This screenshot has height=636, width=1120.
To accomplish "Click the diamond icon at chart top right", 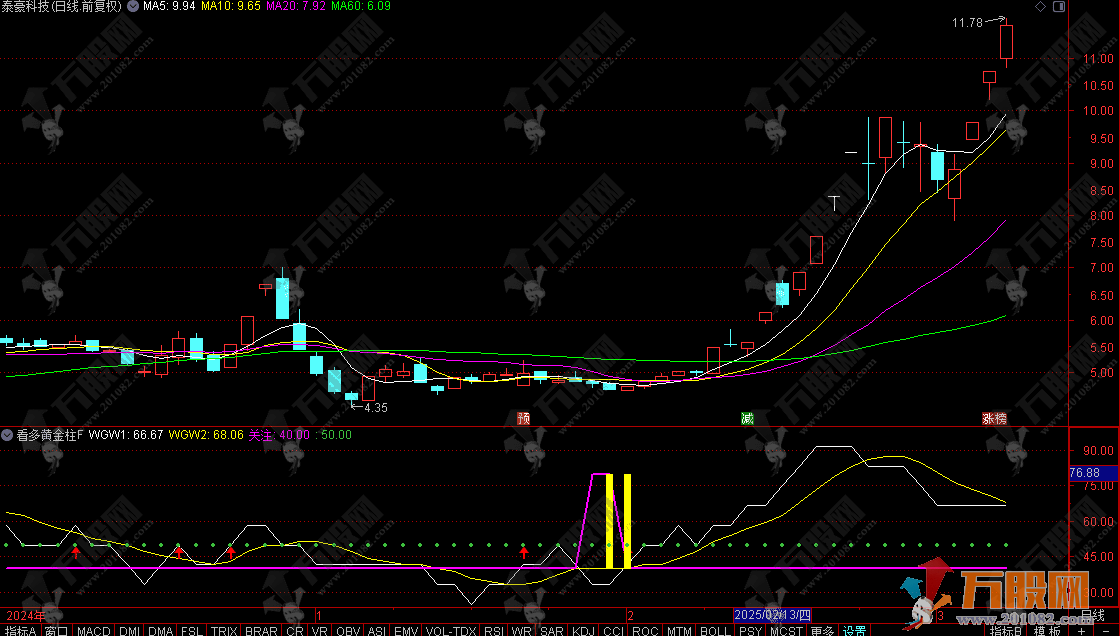I will pyautogui.click(x=1041, y=6).
